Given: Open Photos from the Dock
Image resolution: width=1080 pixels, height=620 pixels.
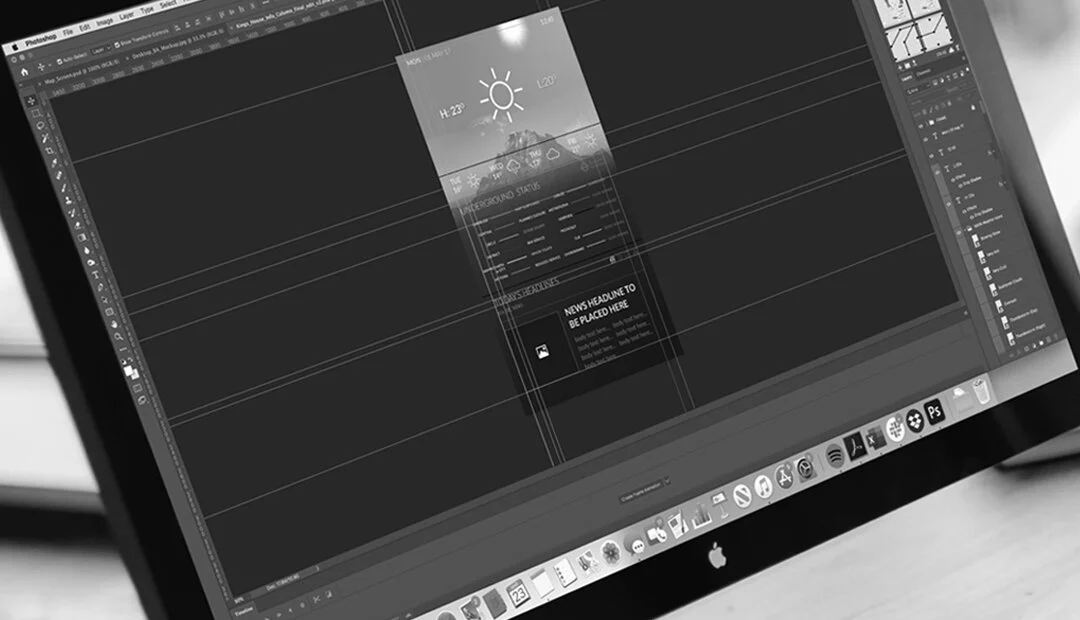Looking at the screenshot, I should coord(611,552).
